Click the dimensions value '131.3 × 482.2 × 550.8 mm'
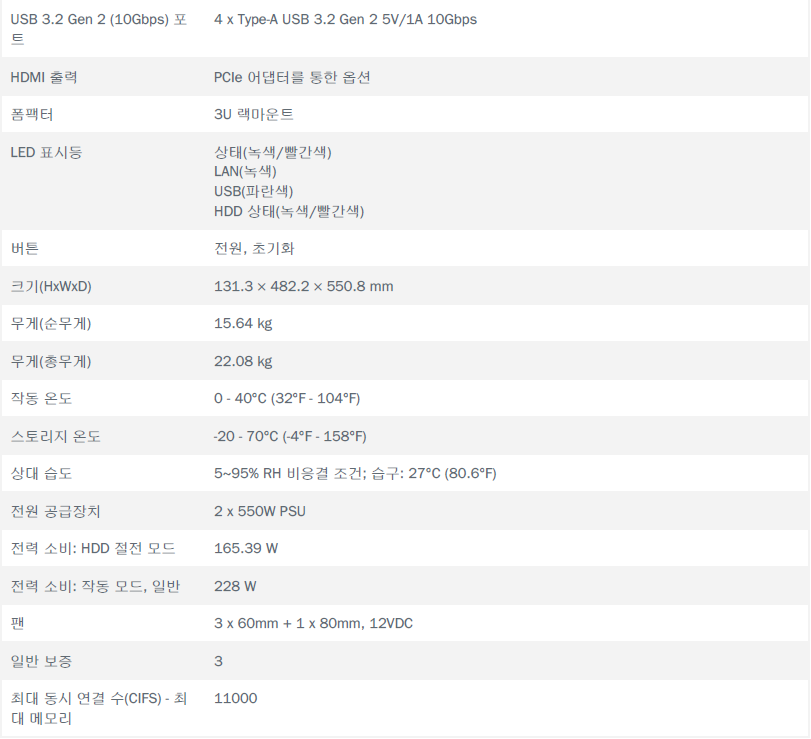The width and height of the screenshot is (811, 739). click(304, 286)
